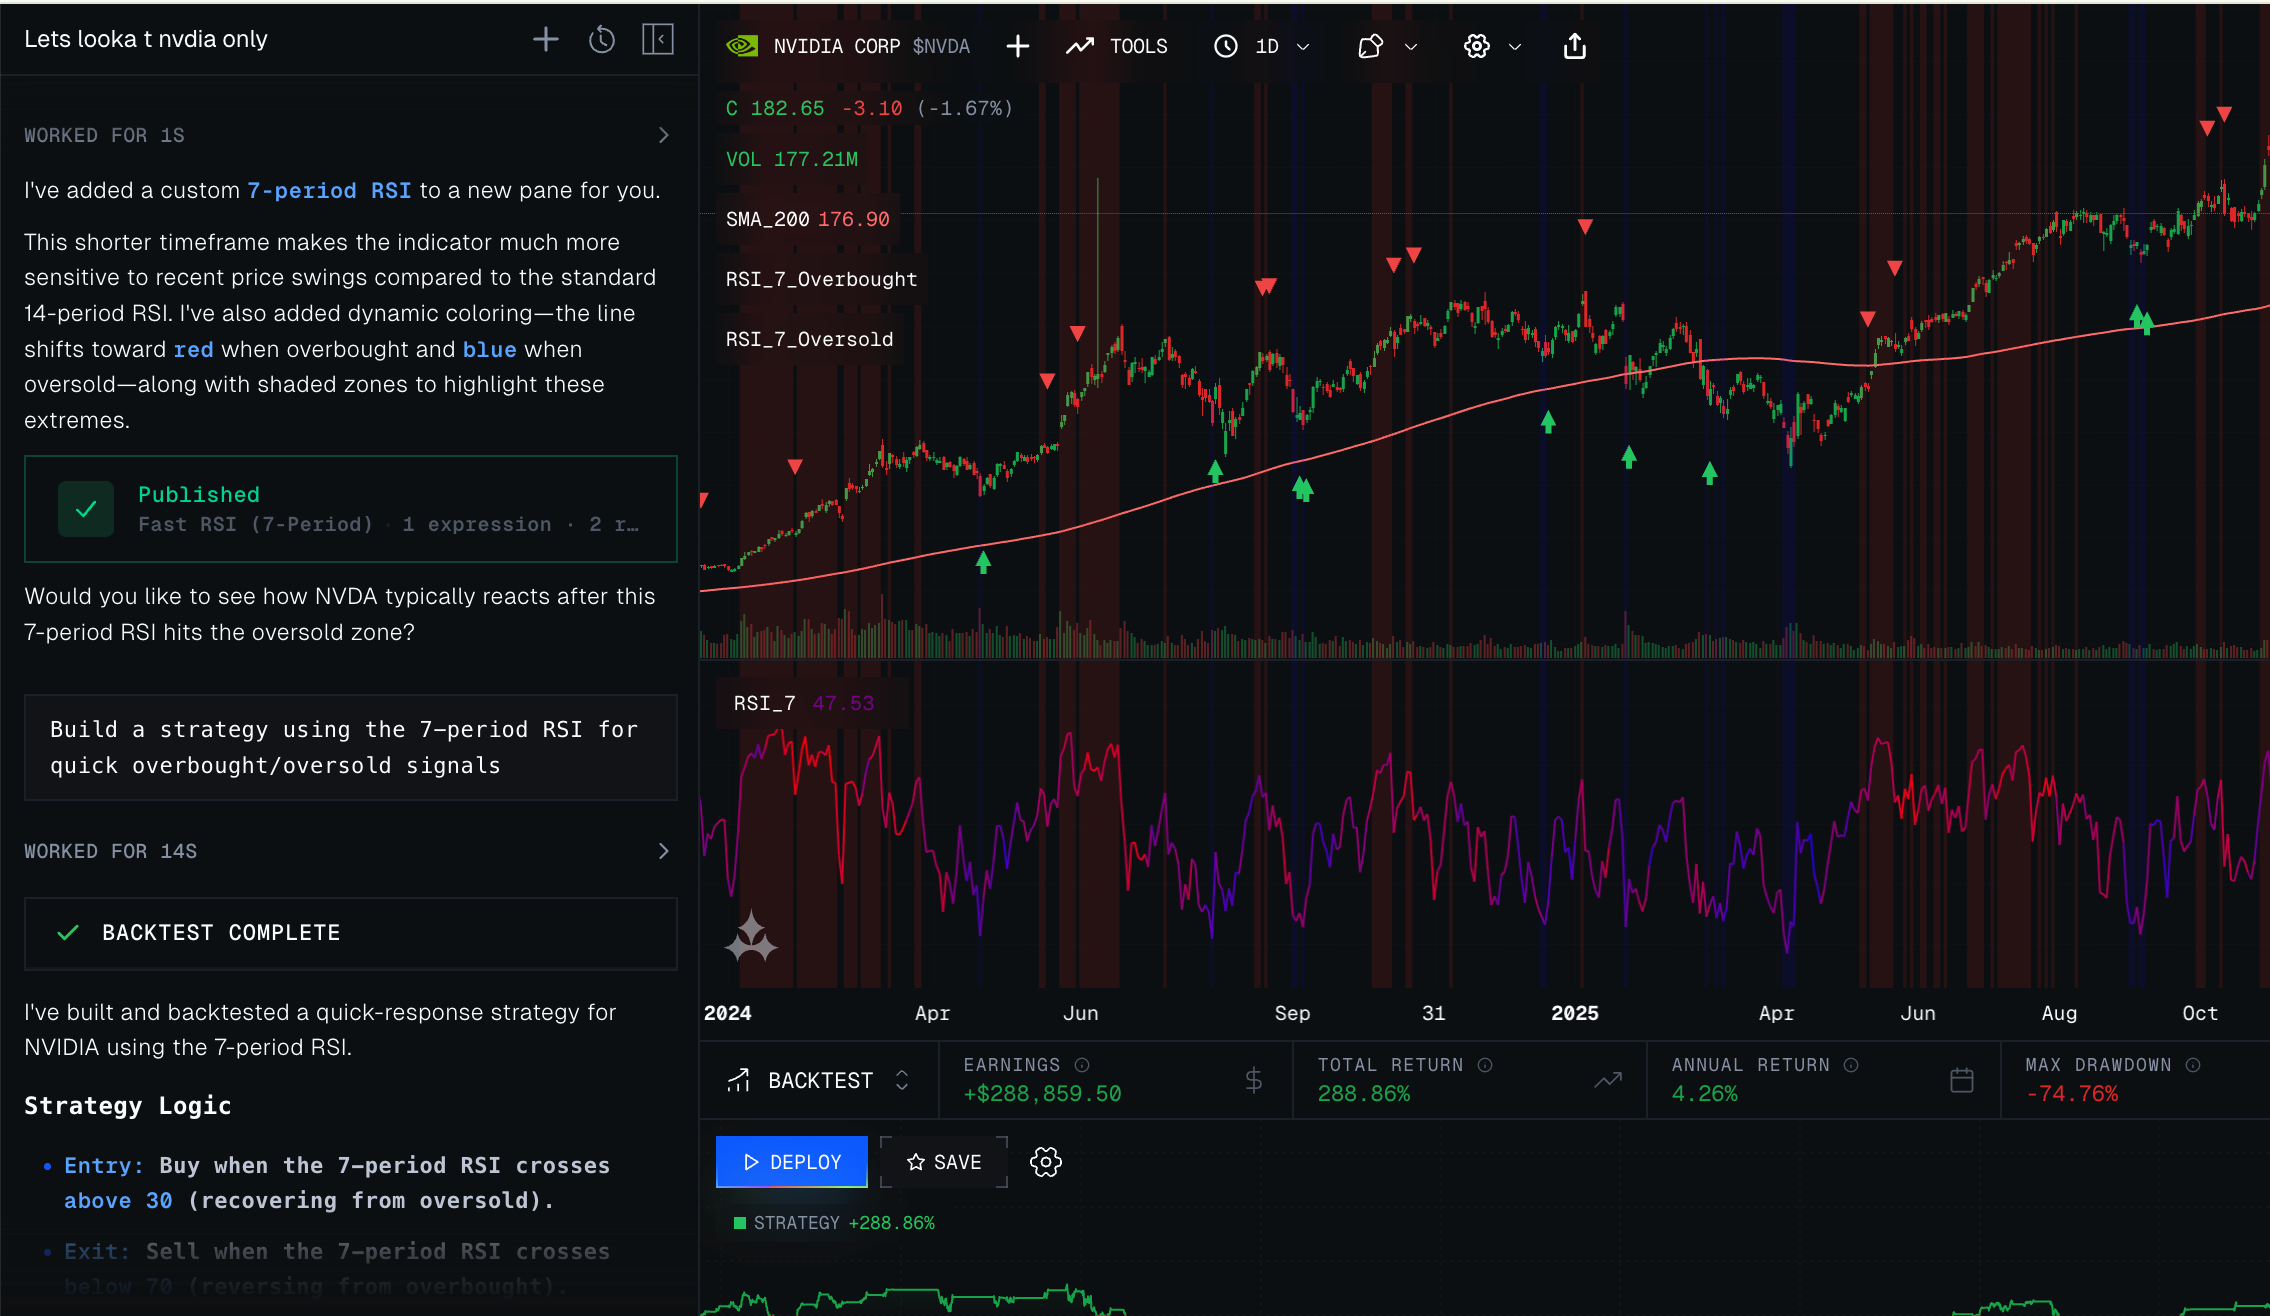The height and width of the screenshot is (1316, 2270).
Task: Start a new chat with the plus icon
Action: coord(546,40)
